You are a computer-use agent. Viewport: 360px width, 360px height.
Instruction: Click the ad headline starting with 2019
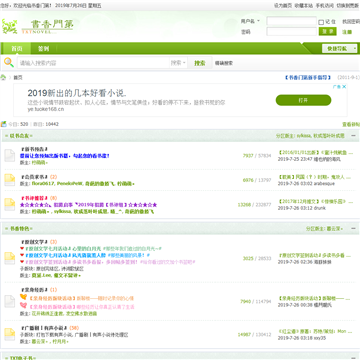pyautogui.click(x=77, y=93)
